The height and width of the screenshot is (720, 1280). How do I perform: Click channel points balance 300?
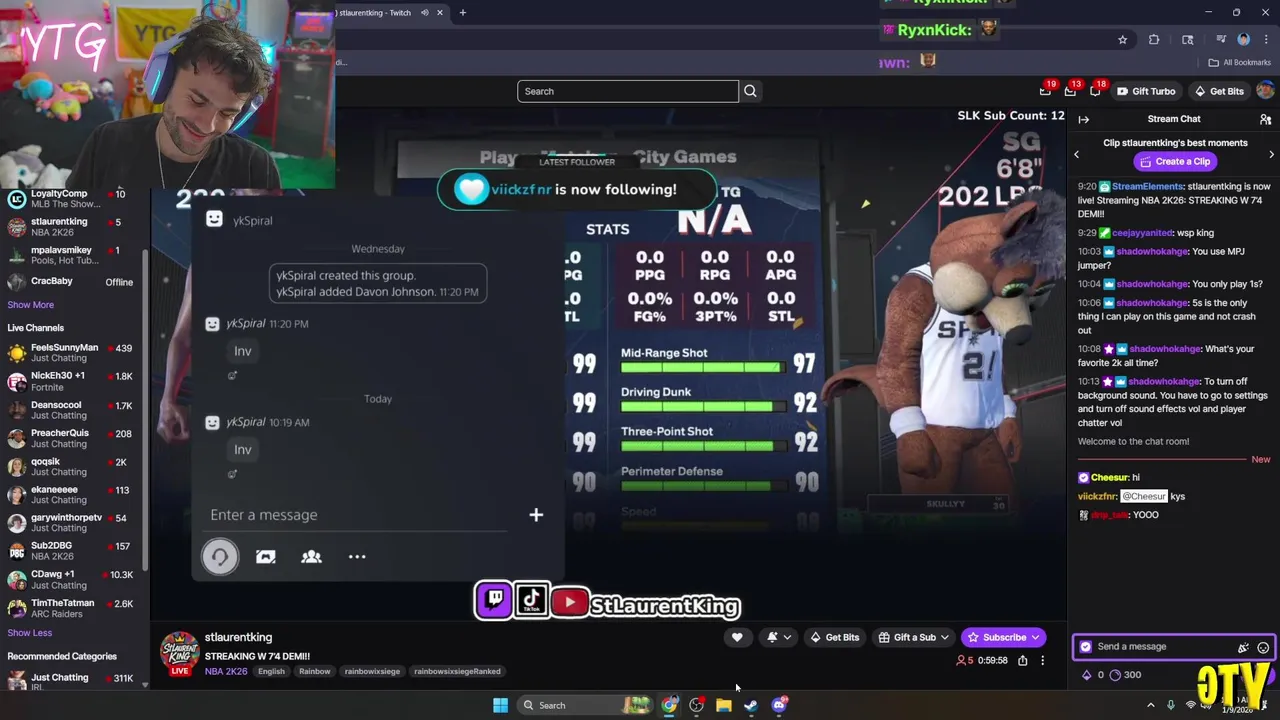(x=1125, y=675)
